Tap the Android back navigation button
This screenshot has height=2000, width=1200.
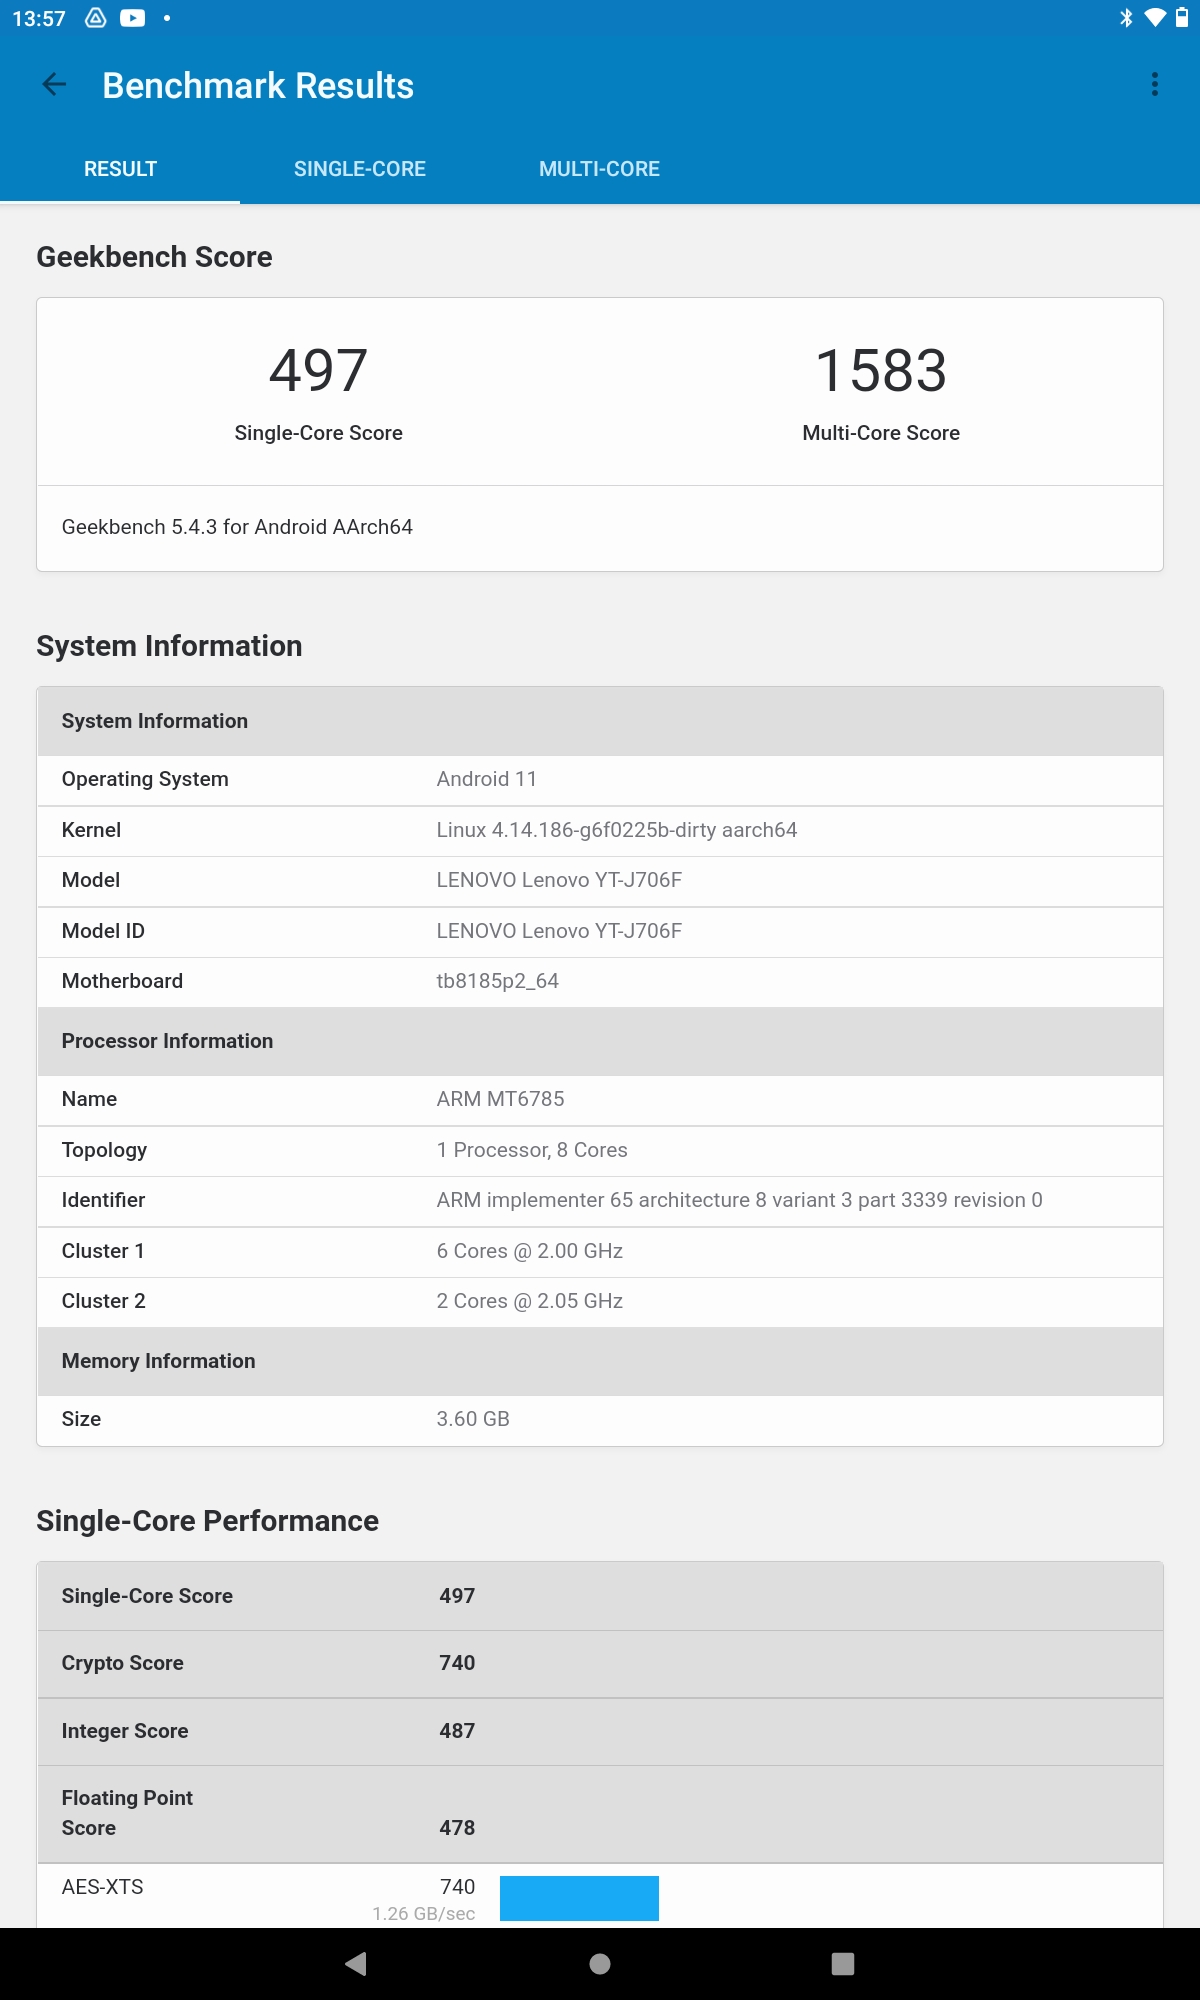(x=356, y=1964)
